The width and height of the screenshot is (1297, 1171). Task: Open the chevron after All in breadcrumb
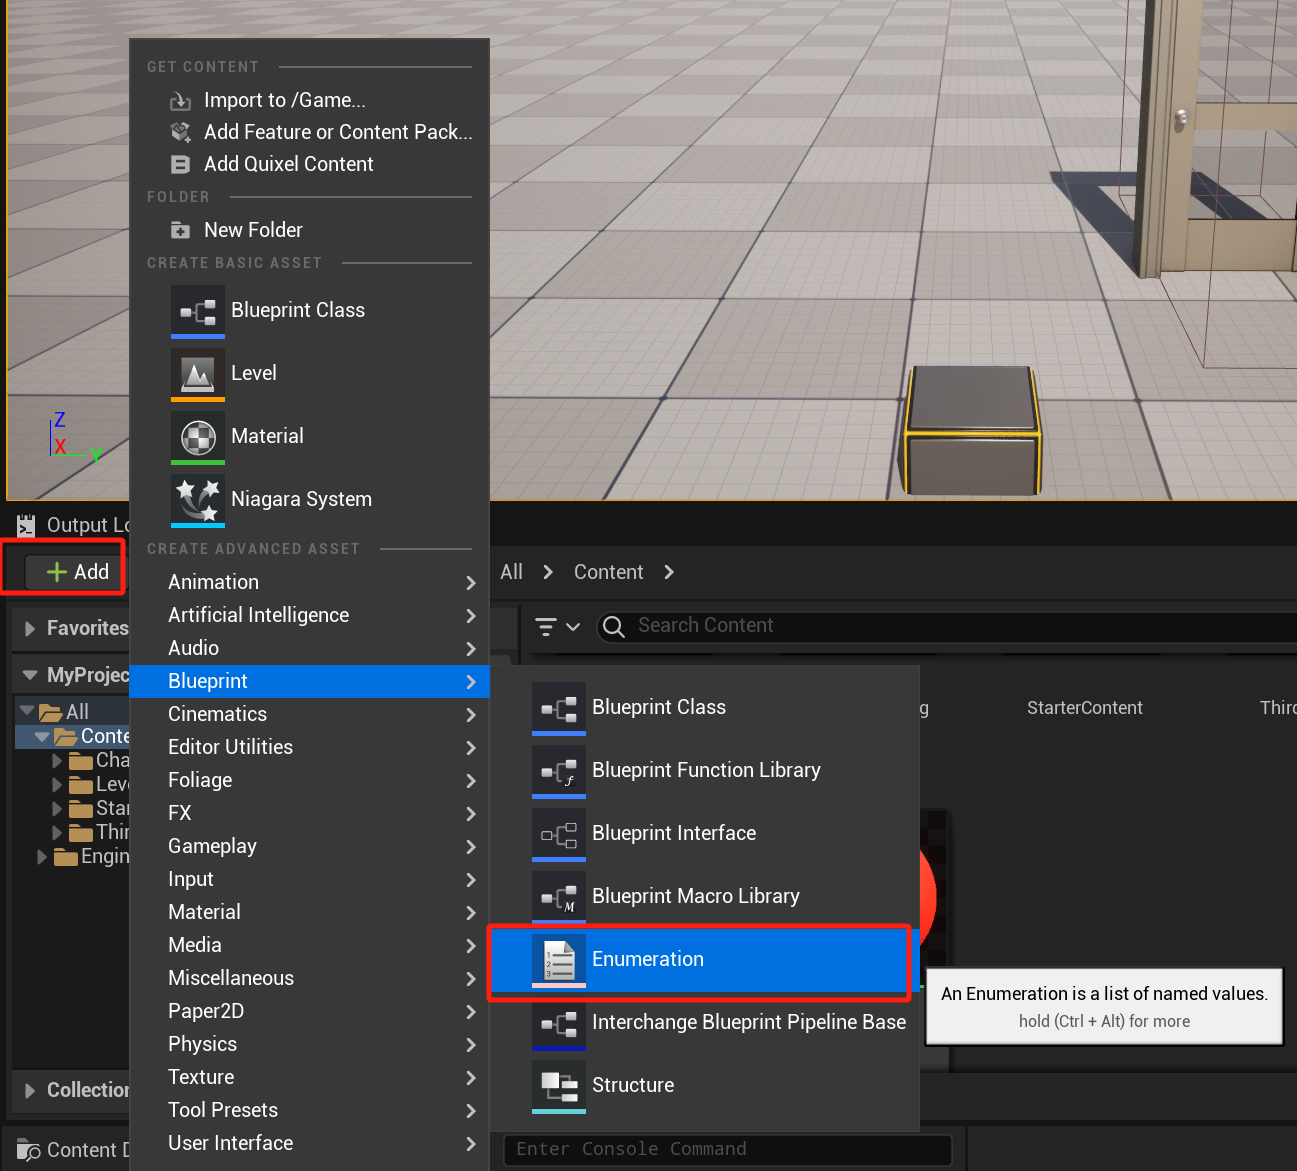548,572
